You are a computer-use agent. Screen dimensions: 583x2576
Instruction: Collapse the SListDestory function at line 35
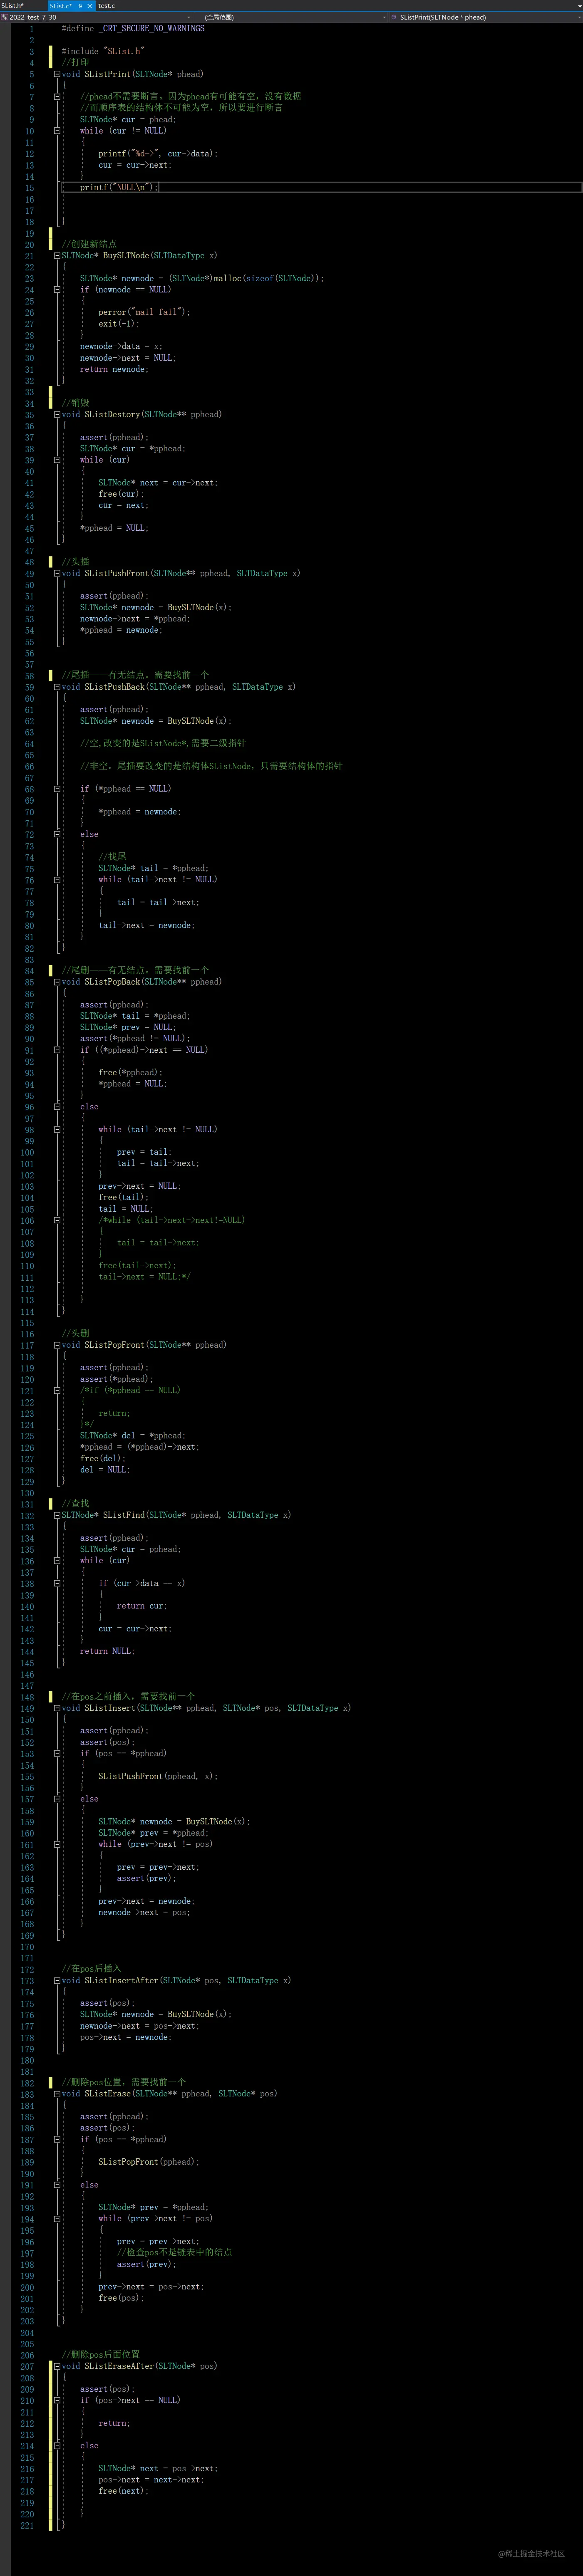pyautogui.click(x=57, y=415)
